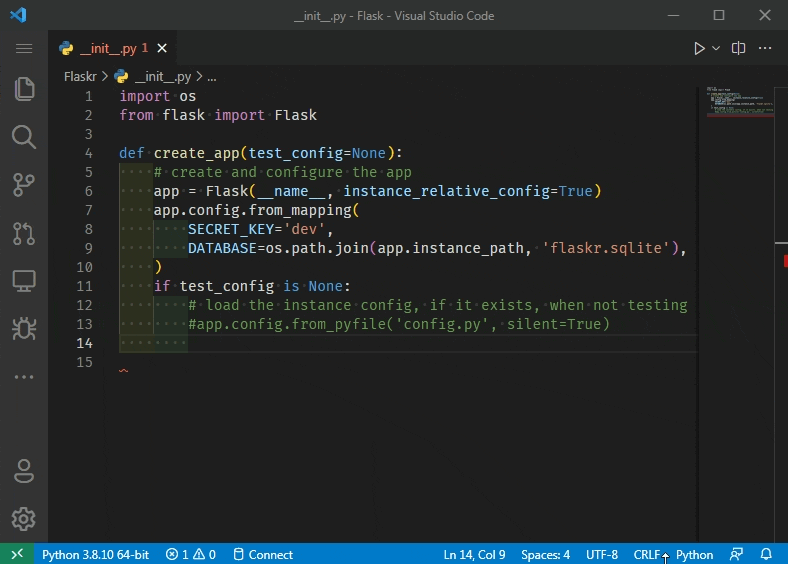Click the minimap code overview

[x=740, y=102]
